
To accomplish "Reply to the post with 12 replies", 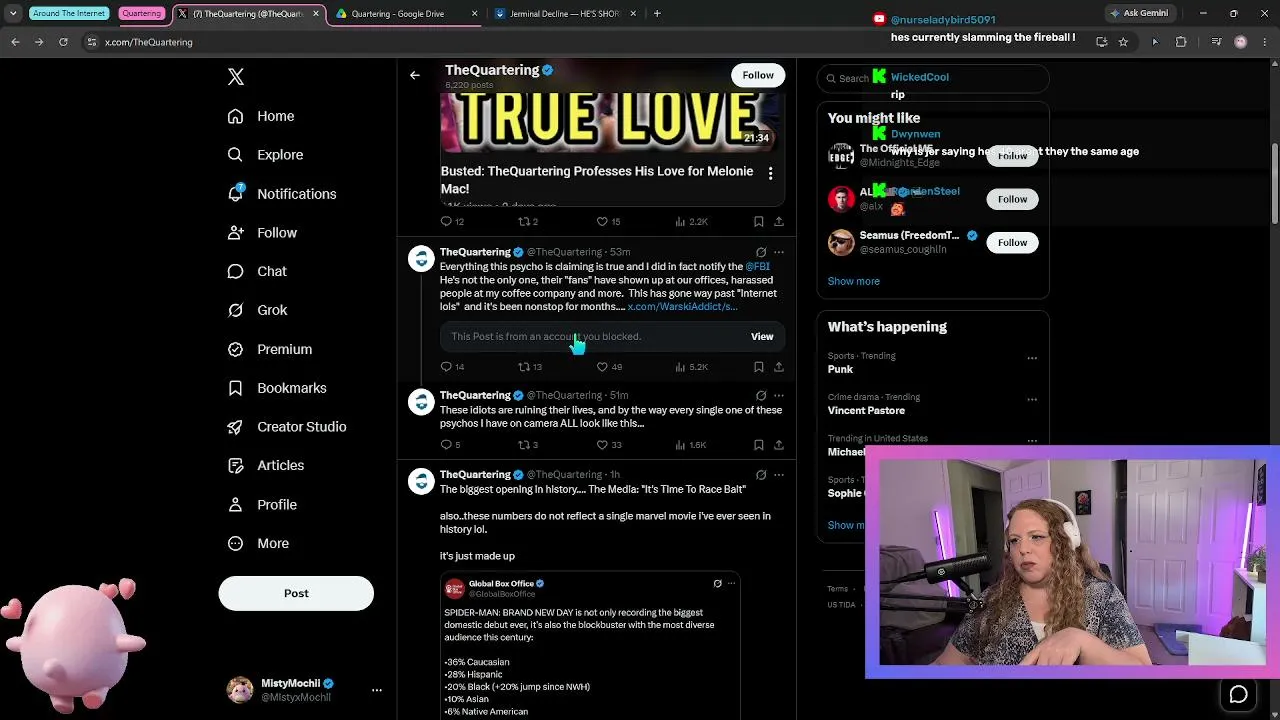I will coord(452,222).
